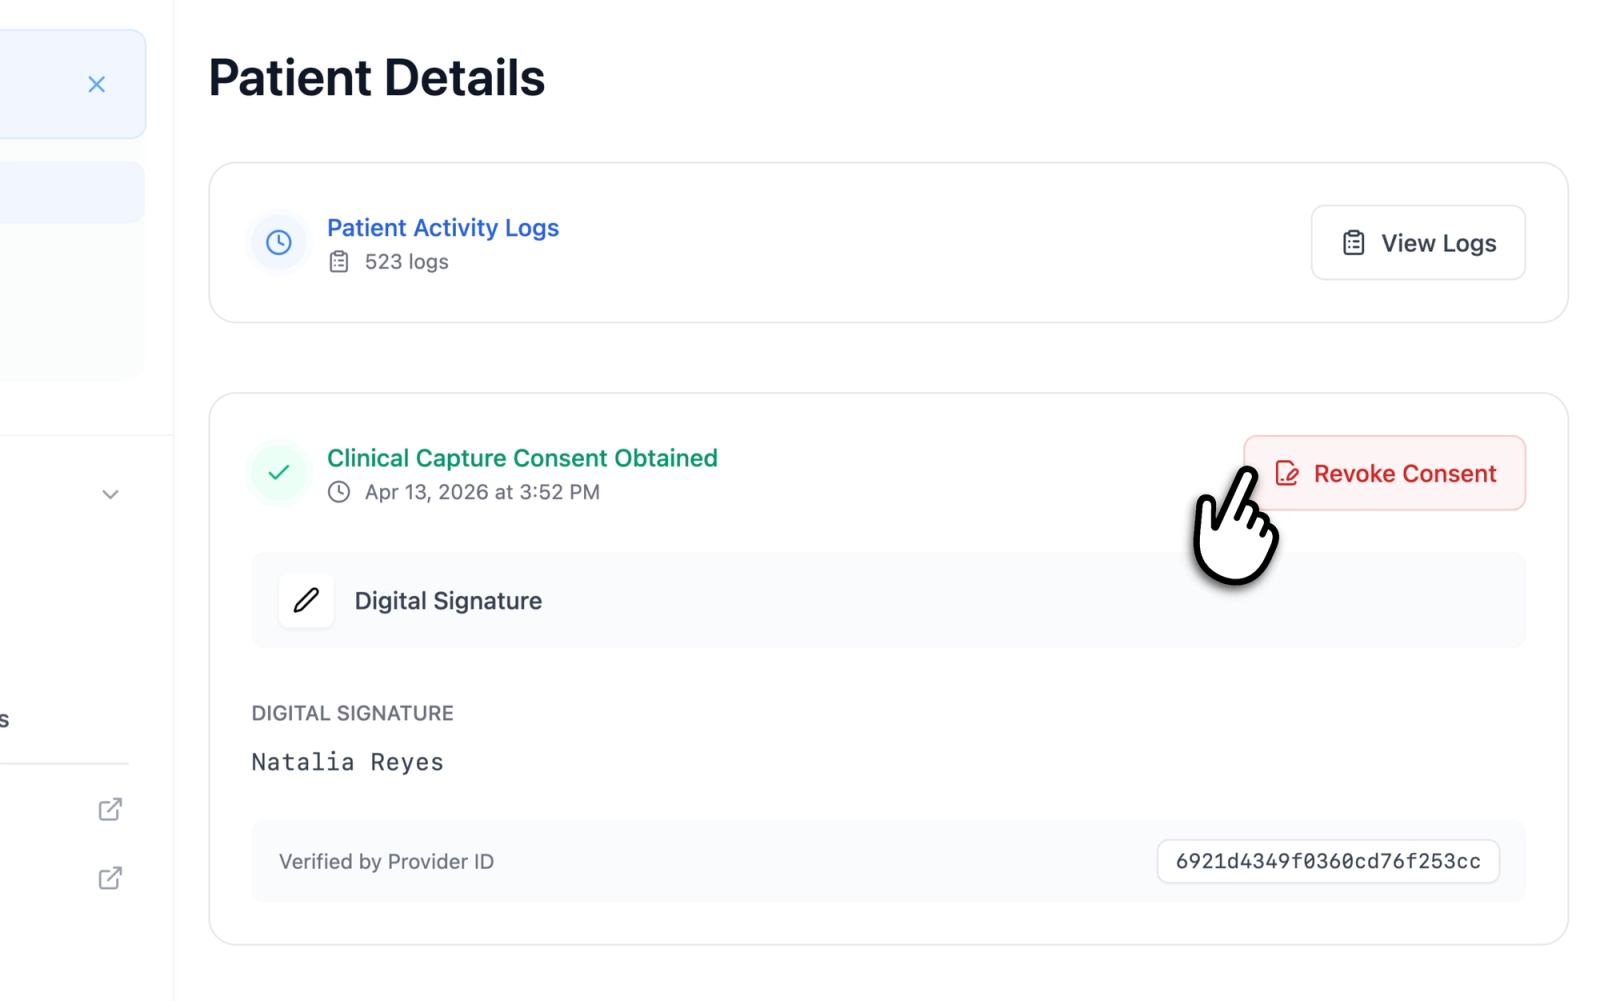Select the clipboard icon under Patient Activity Logs
Viewport: 1600px width, 1001px height.
pos(339,261)
